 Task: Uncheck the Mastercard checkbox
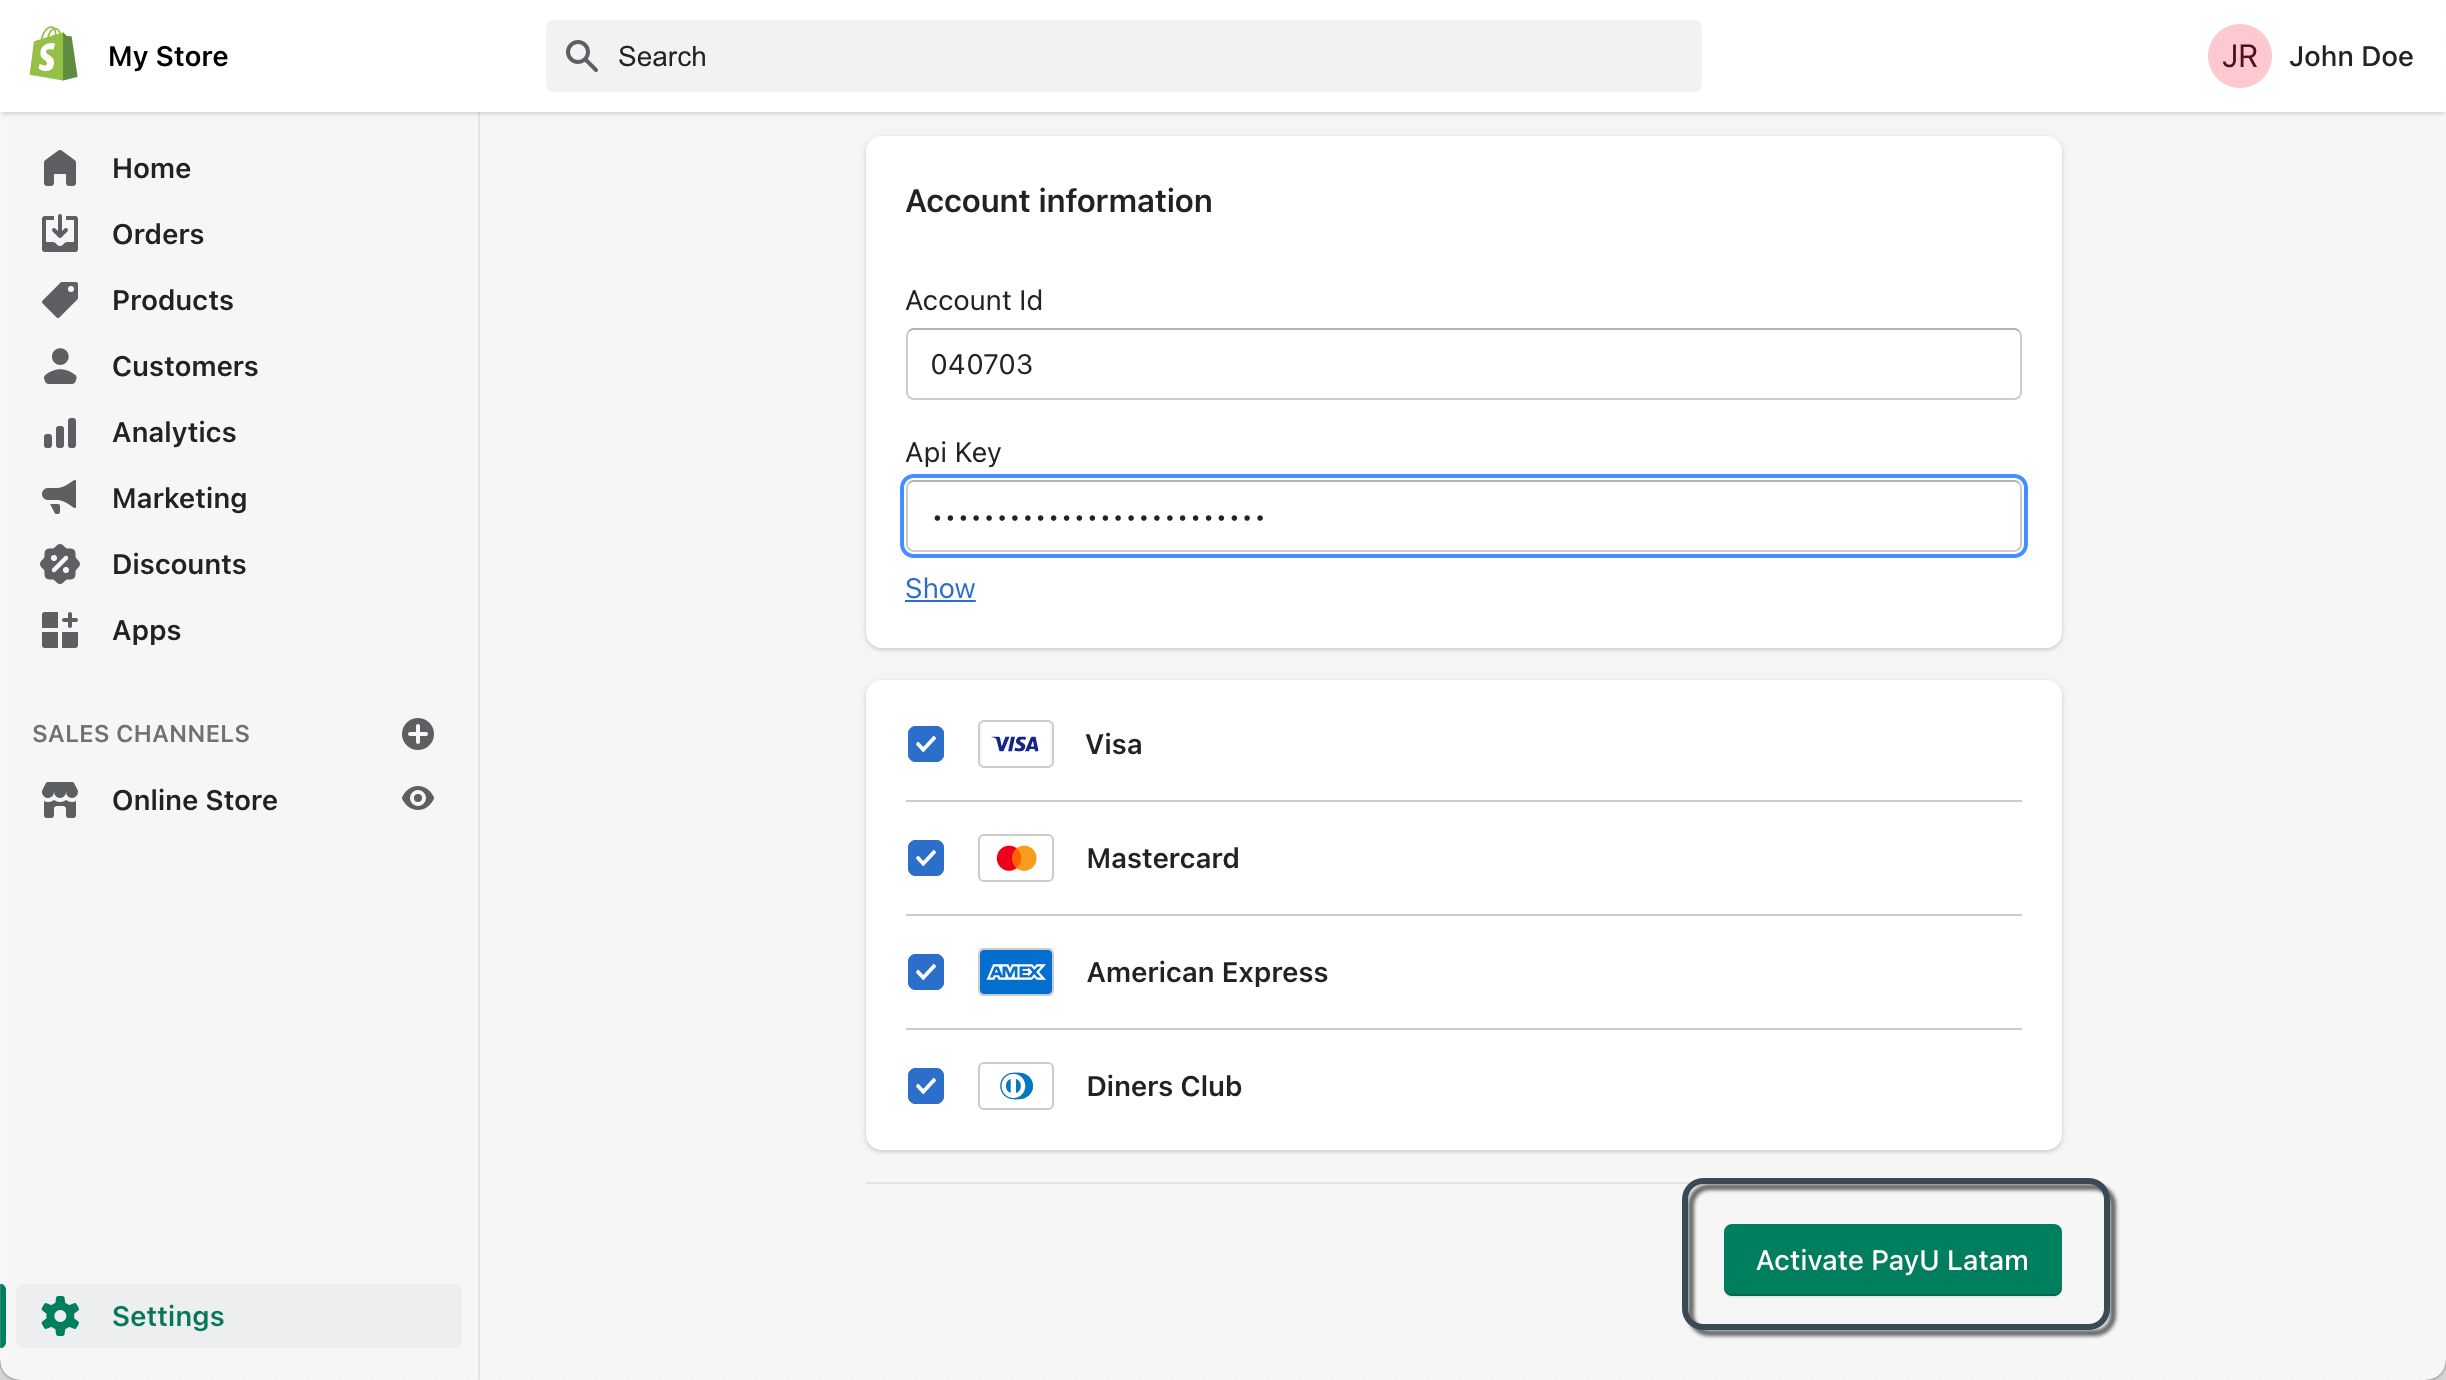(926, 858)
